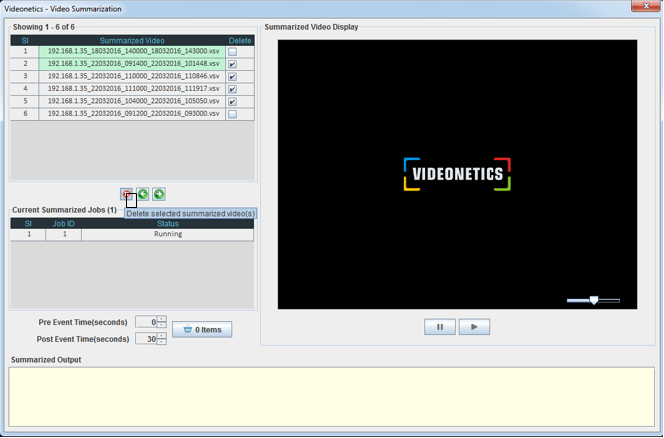This screenshot has height=438, width=664.
Task: Decrease Post Event Time with down arrow
Action: click(x=162, y=341)
